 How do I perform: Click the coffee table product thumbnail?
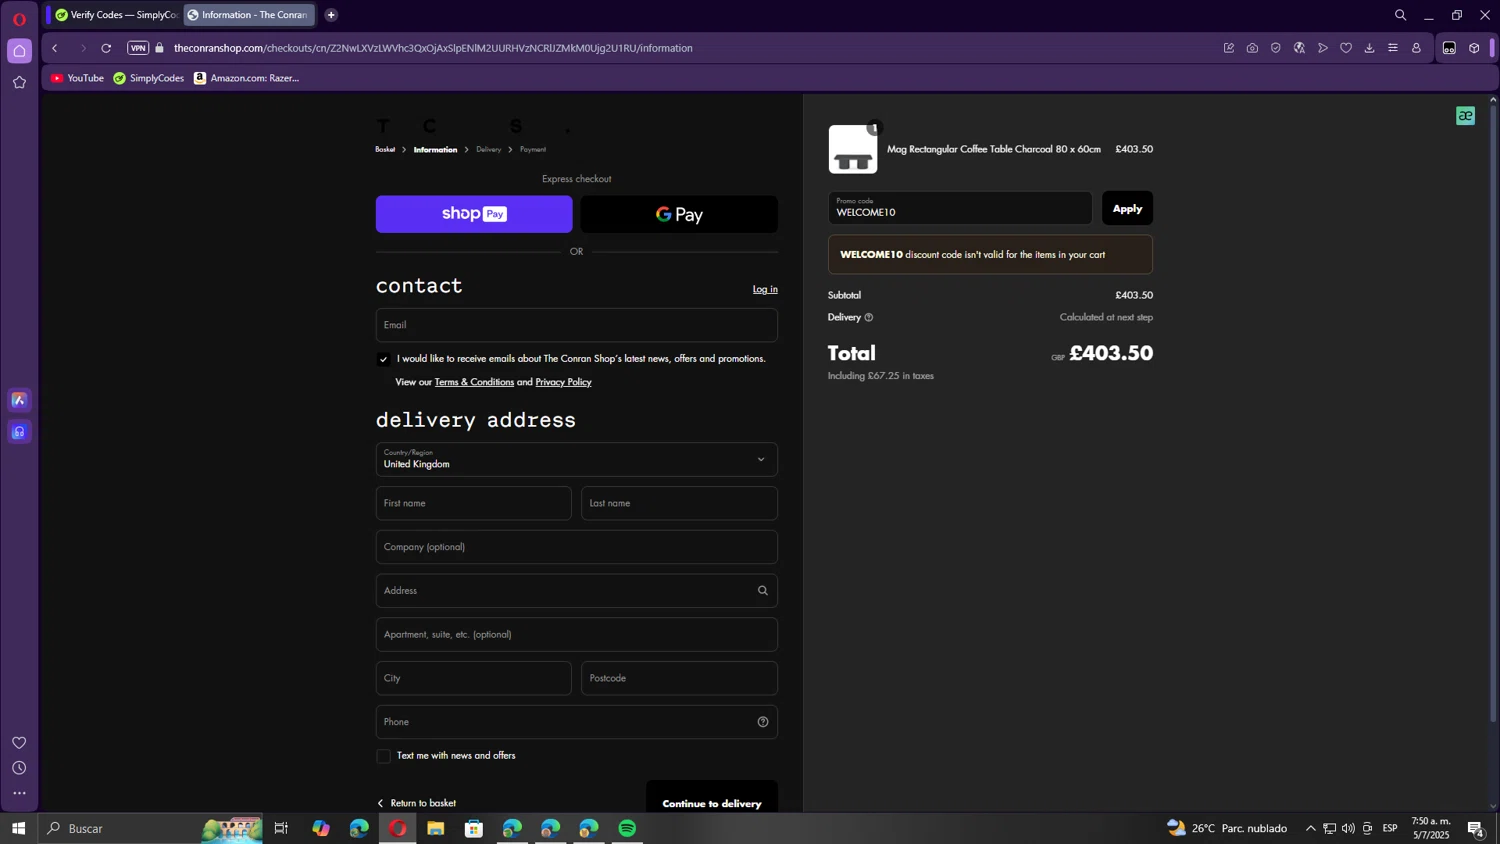(853, 149)
